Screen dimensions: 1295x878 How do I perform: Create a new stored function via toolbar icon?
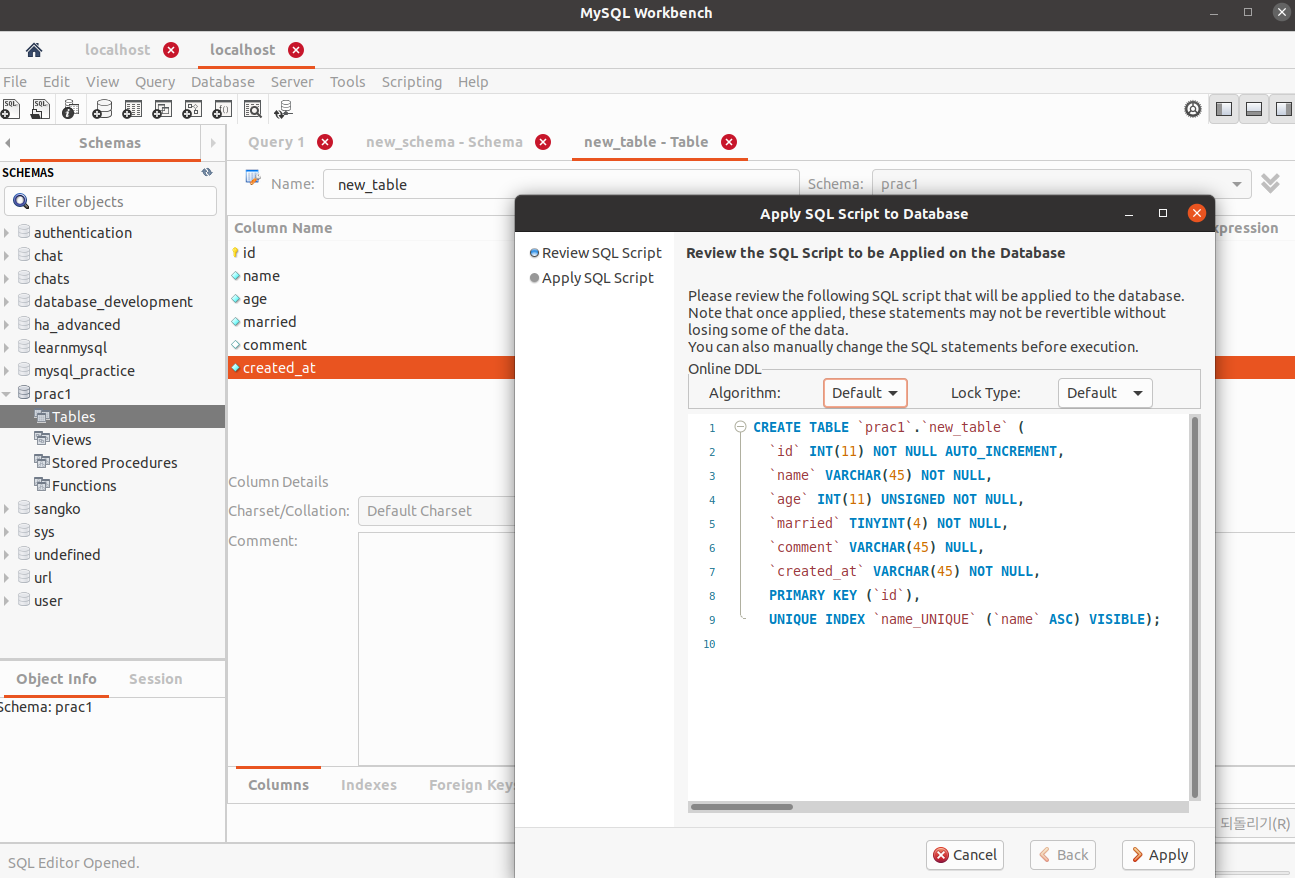click(x=221, y=108)
